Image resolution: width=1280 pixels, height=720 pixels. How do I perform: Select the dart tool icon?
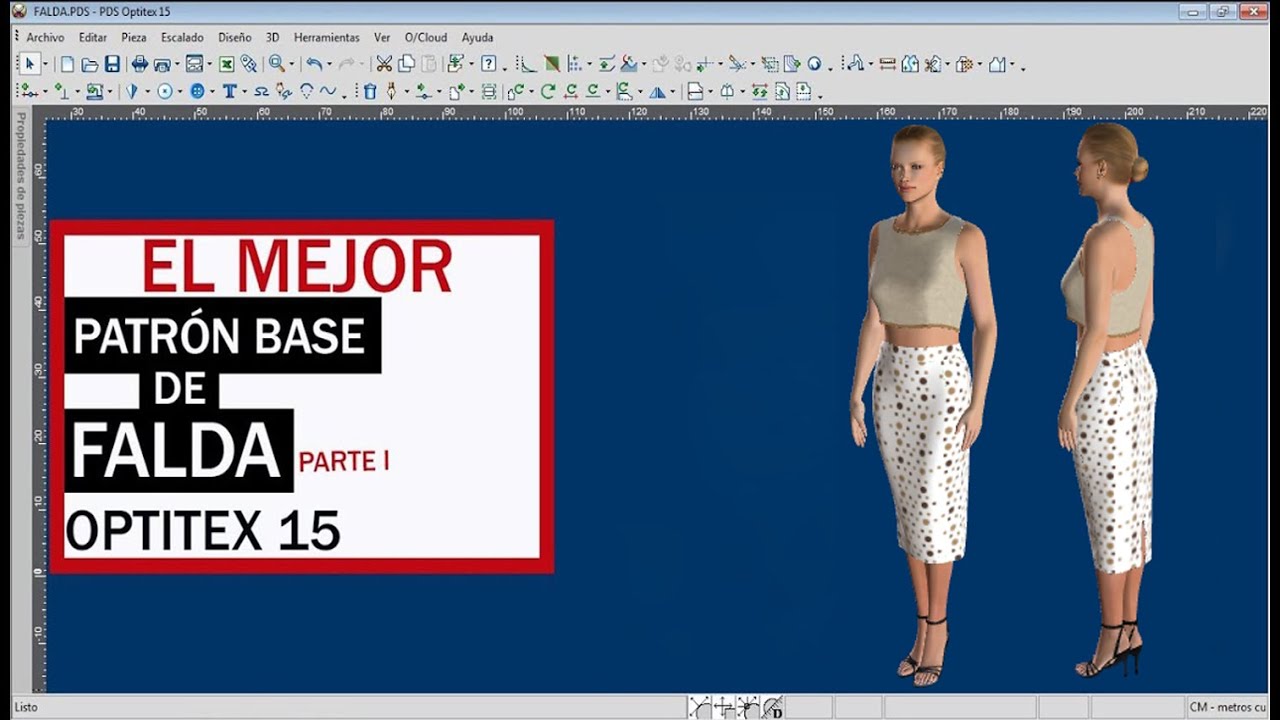click(131, 91)
